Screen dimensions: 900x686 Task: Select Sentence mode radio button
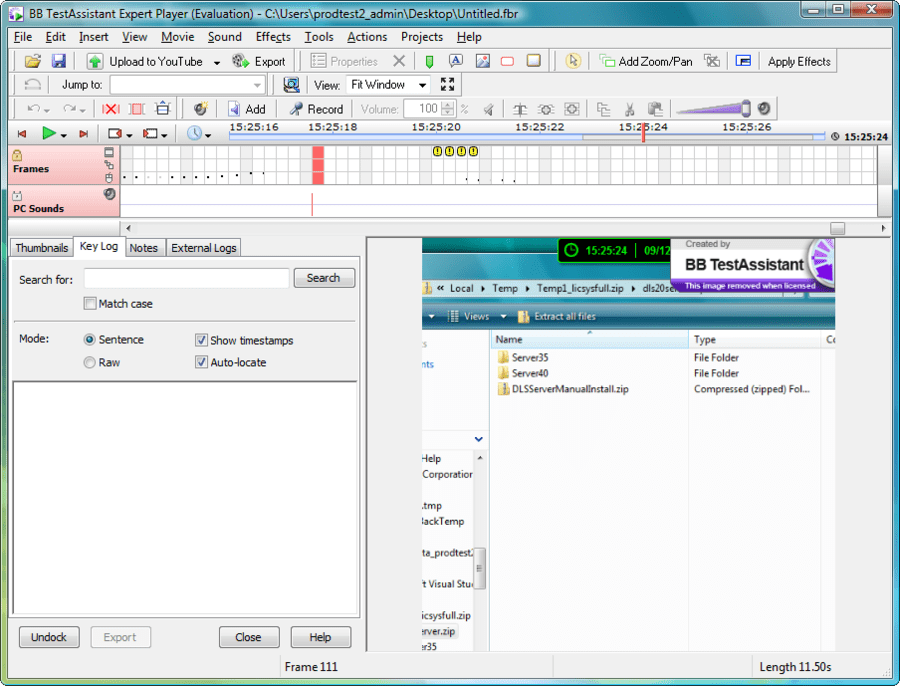[90, 339]
